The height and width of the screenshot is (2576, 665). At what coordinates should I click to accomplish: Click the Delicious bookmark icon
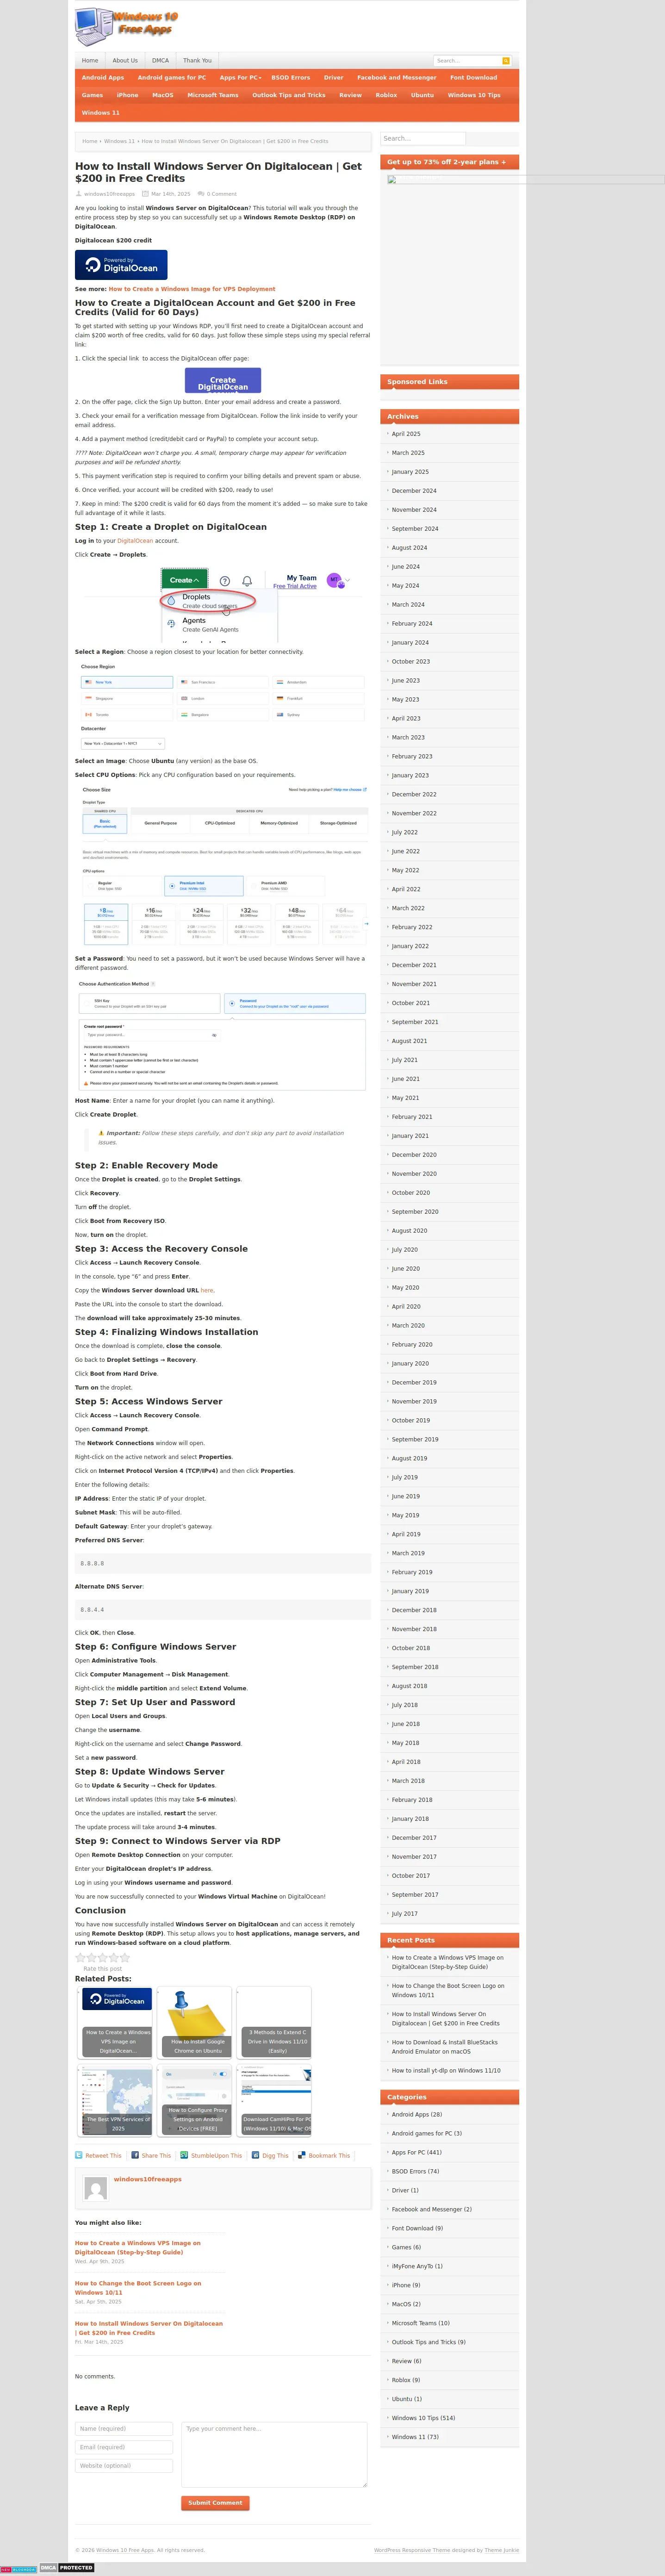click(x=302, y=2155)
